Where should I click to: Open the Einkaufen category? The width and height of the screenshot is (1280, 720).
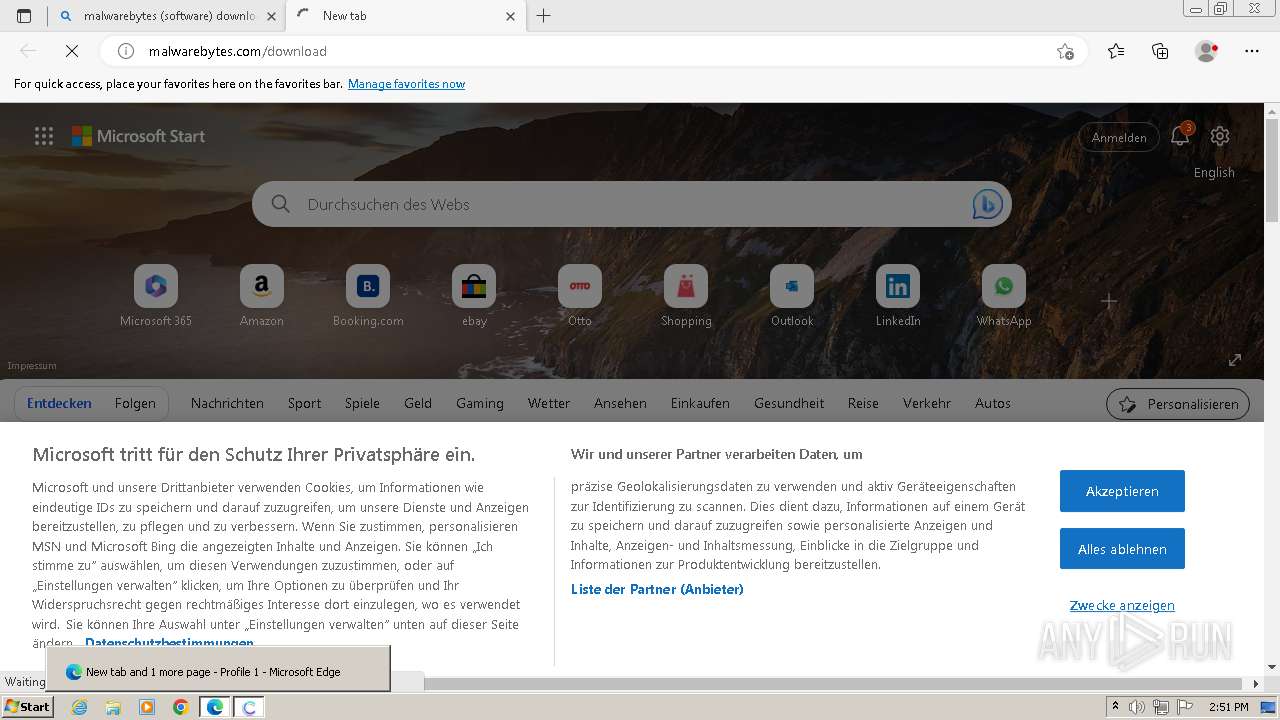[700, 403]
